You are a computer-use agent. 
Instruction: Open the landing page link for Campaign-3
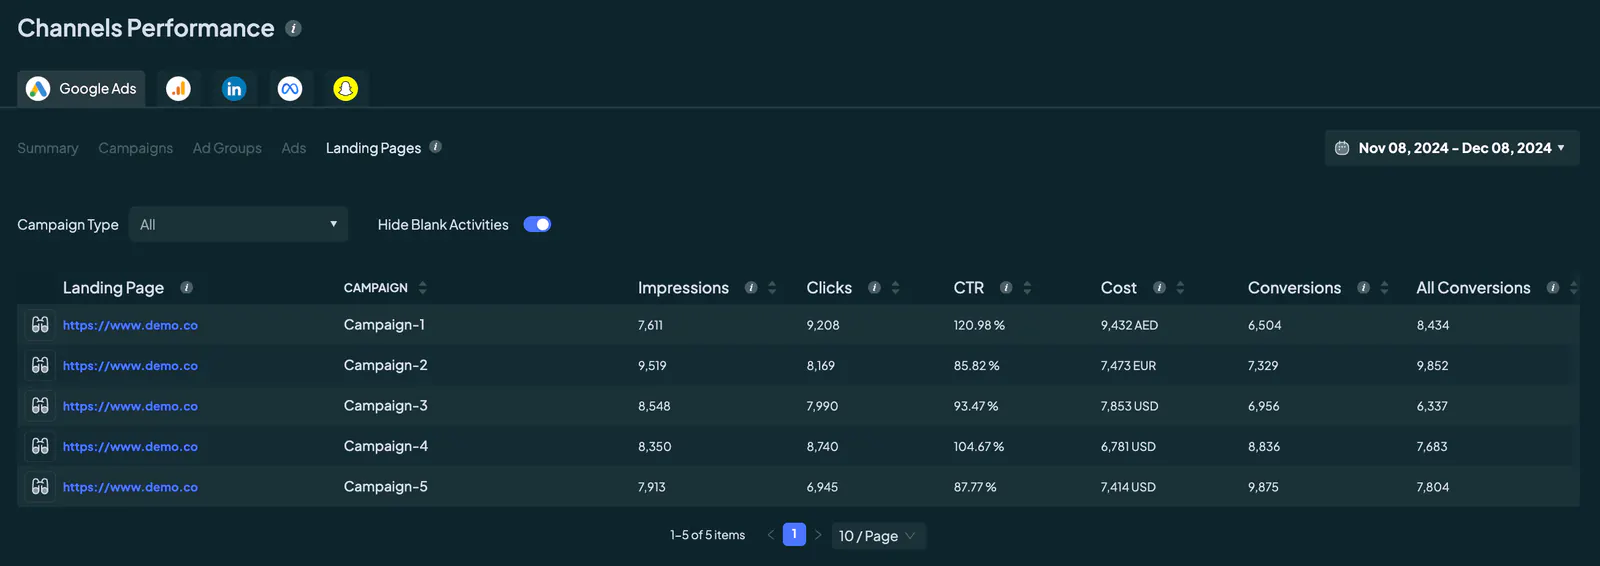tap(130, 406)
